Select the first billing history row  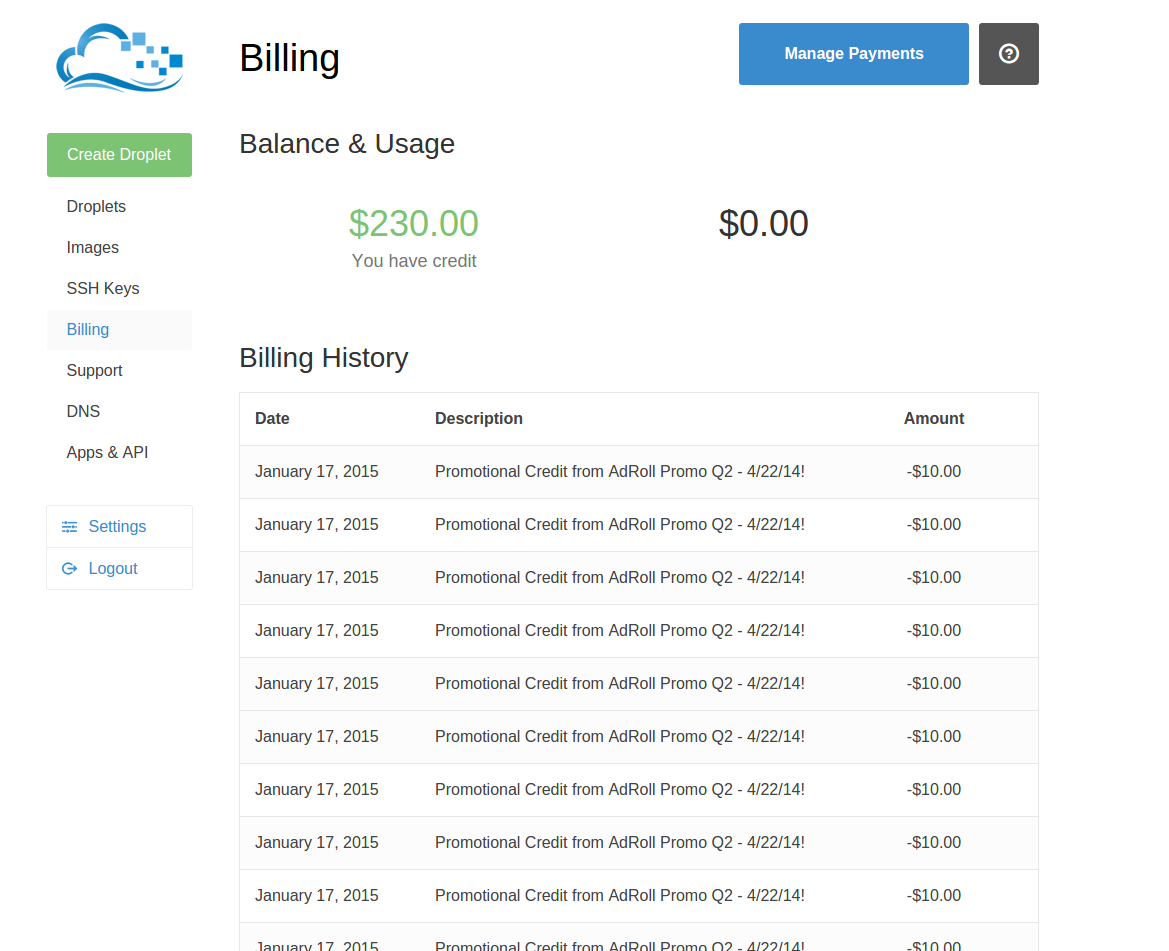pos(639,472)
